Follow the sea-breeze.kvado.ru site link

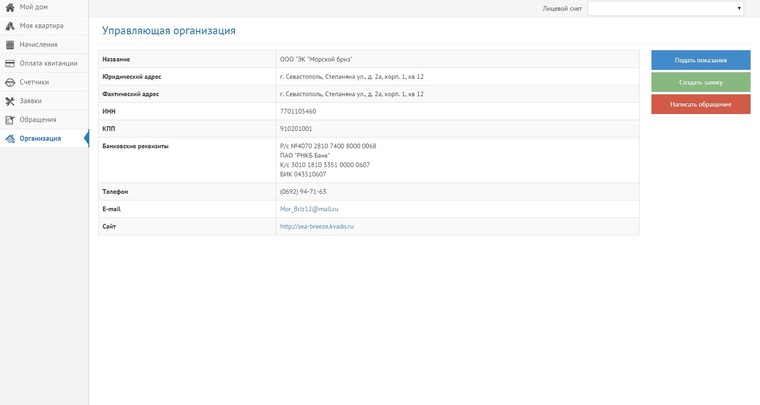316,226
